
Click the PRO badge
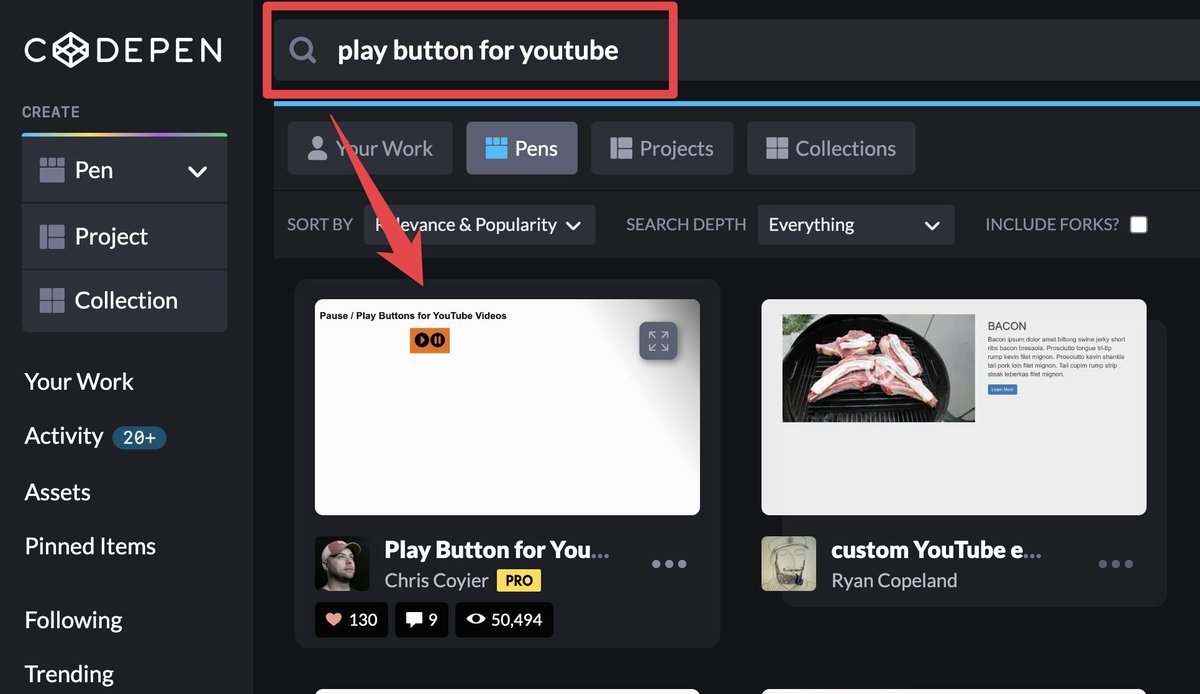518,580
